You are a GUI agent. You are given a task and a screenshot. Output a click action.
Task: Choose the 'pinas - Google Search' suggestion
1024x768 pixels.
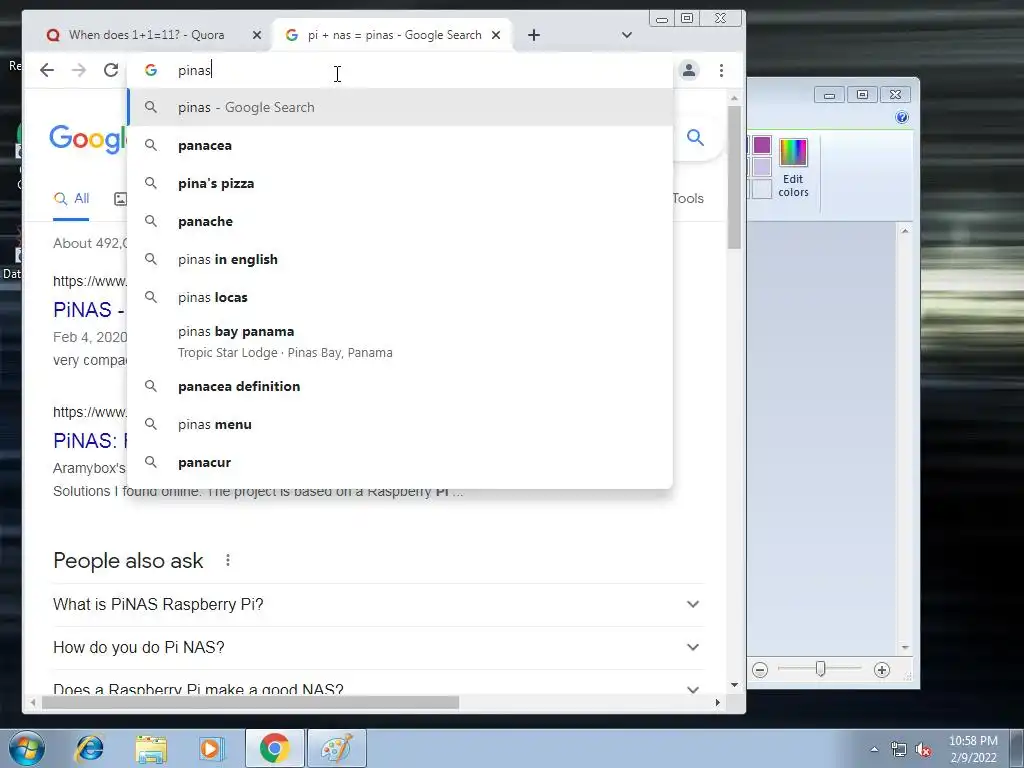click(x=400, y=107)
